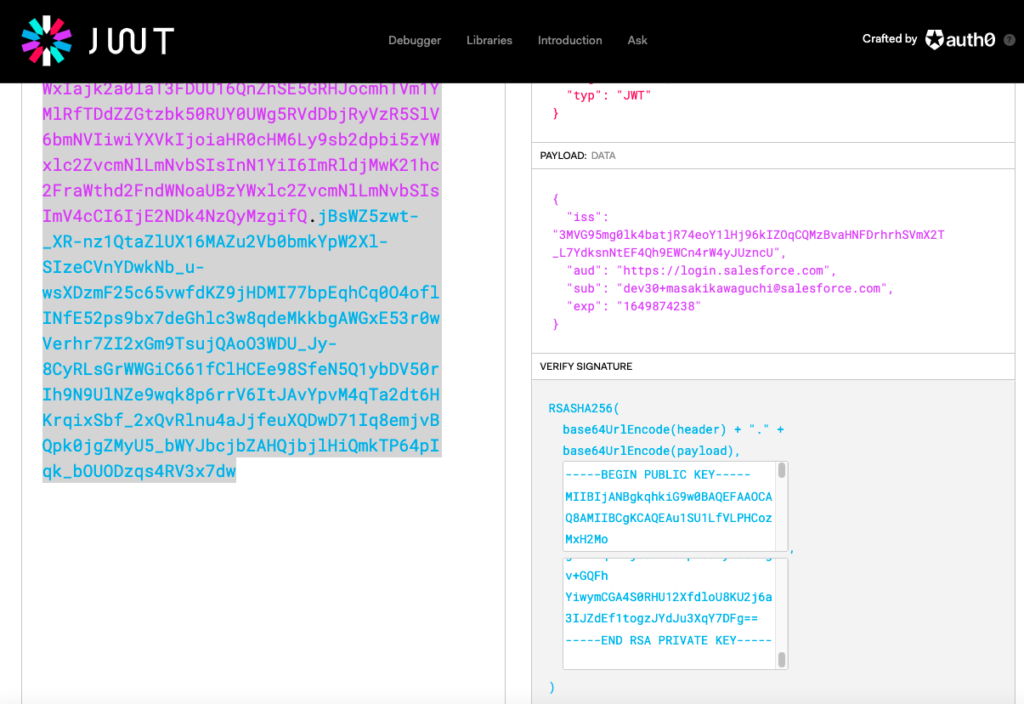Click the RSA private key text box
Screen dimensions: 1024x704
668,610
